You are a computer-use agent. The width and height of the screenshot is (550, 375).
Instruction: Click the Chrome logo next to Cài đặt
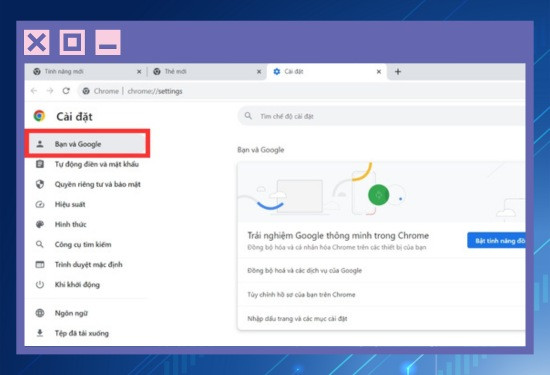[x=39, y=116]
